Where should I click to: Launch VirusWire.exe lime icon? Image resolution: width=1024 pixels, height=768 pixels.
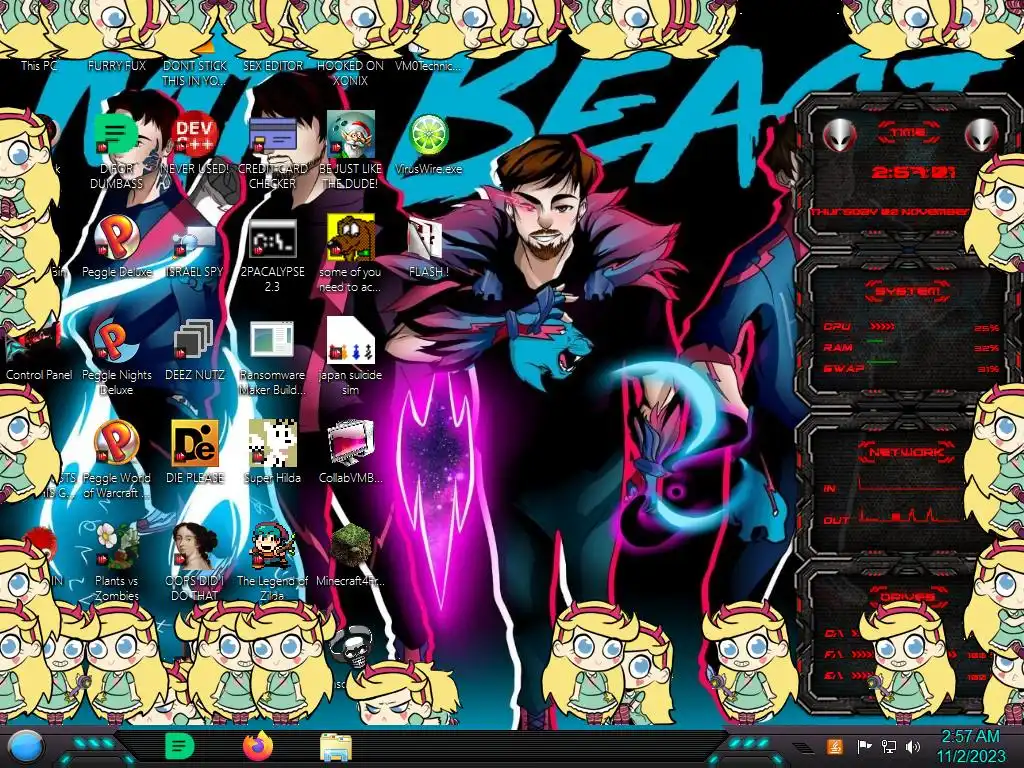coord(428,136)
